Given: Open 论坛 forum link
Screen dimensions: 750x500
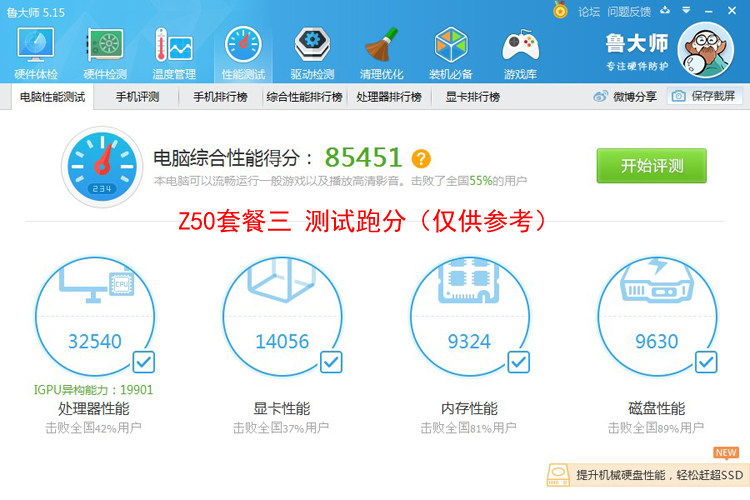Looking at the screenshot, I should (588, 11).
